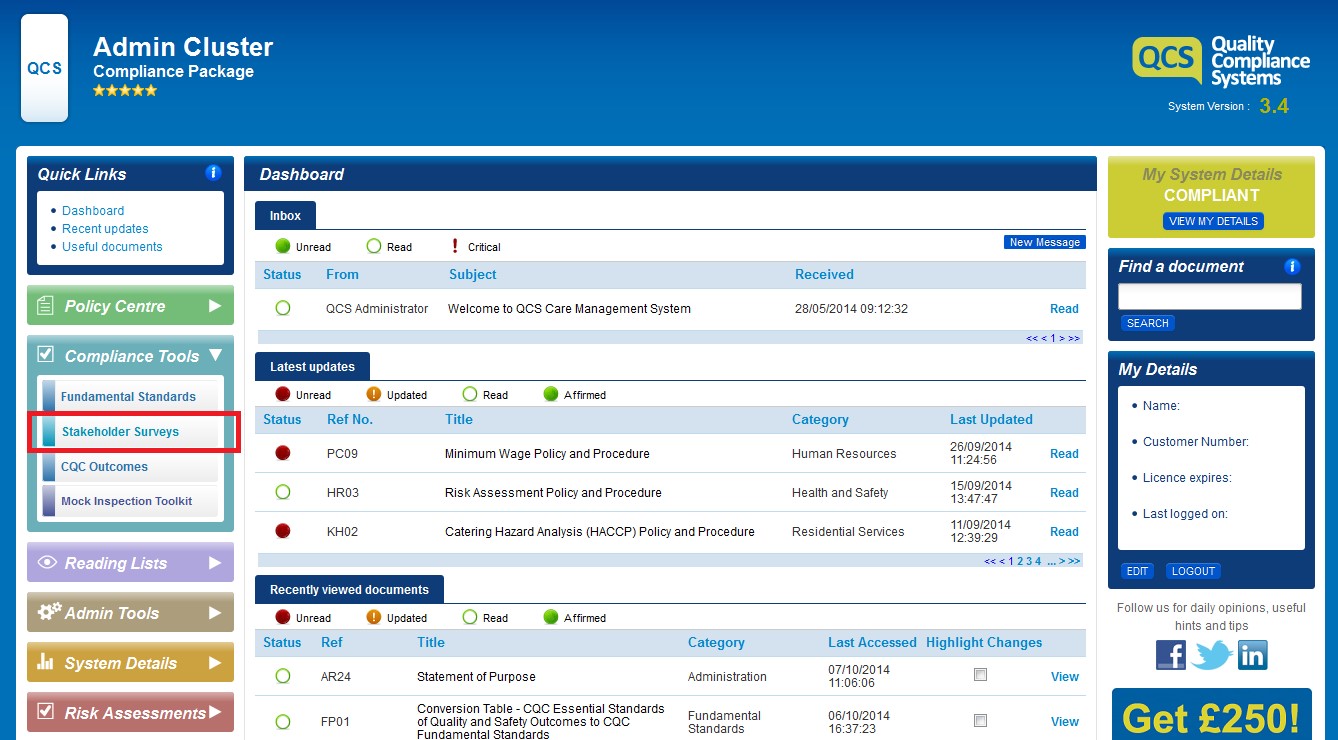This screenshot has height=740, width=1338.
Task: Expand the Reading Lists panel
Action: click(130, 563)
